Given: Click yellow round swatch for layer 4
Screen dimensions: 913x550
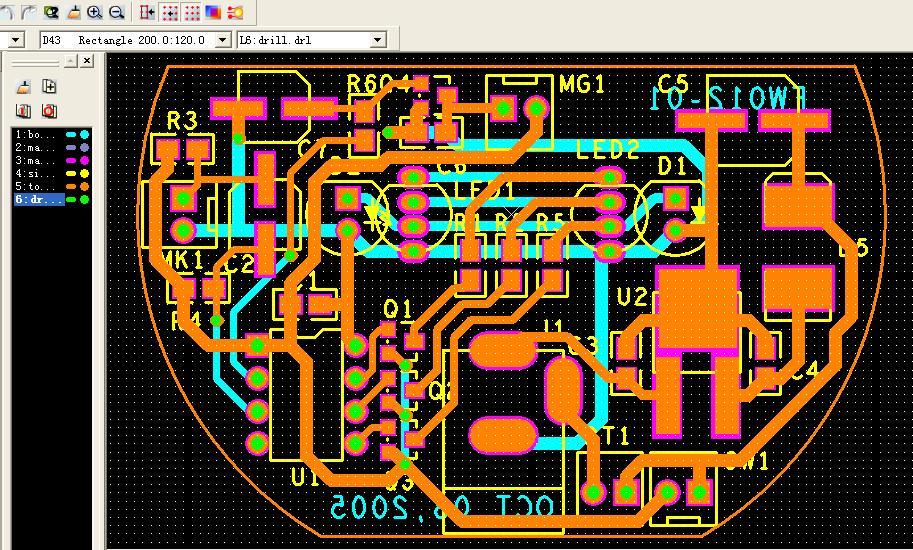Looking at the screenshot, I should tap(84, 173).
